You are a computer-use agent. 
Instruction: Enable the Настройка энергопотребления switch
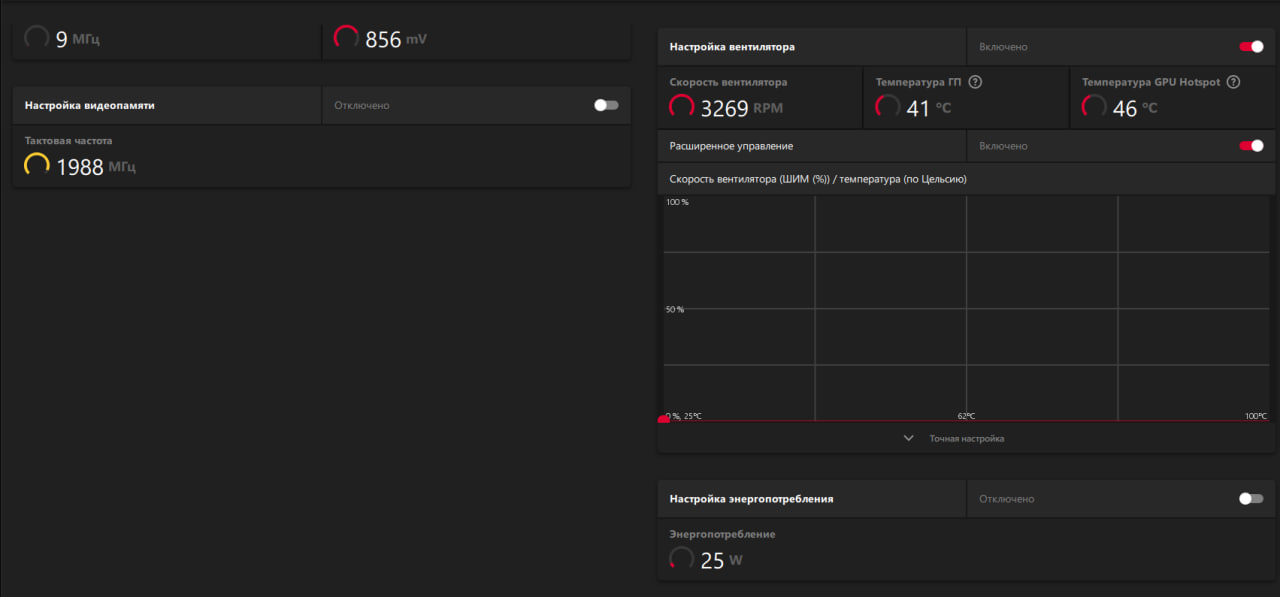(x=1251, y=498)
